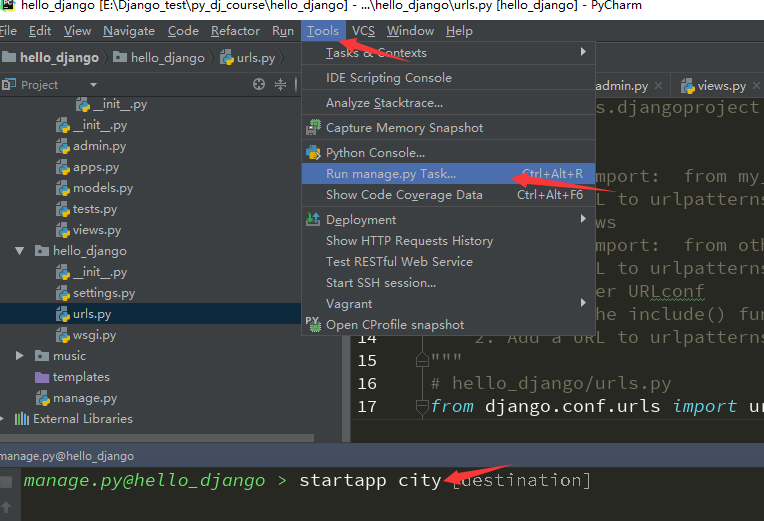Click the Tasks & Contexts submenu arrow
The width and height of the screenshot is (764, 521).
(x=583, y=52)
